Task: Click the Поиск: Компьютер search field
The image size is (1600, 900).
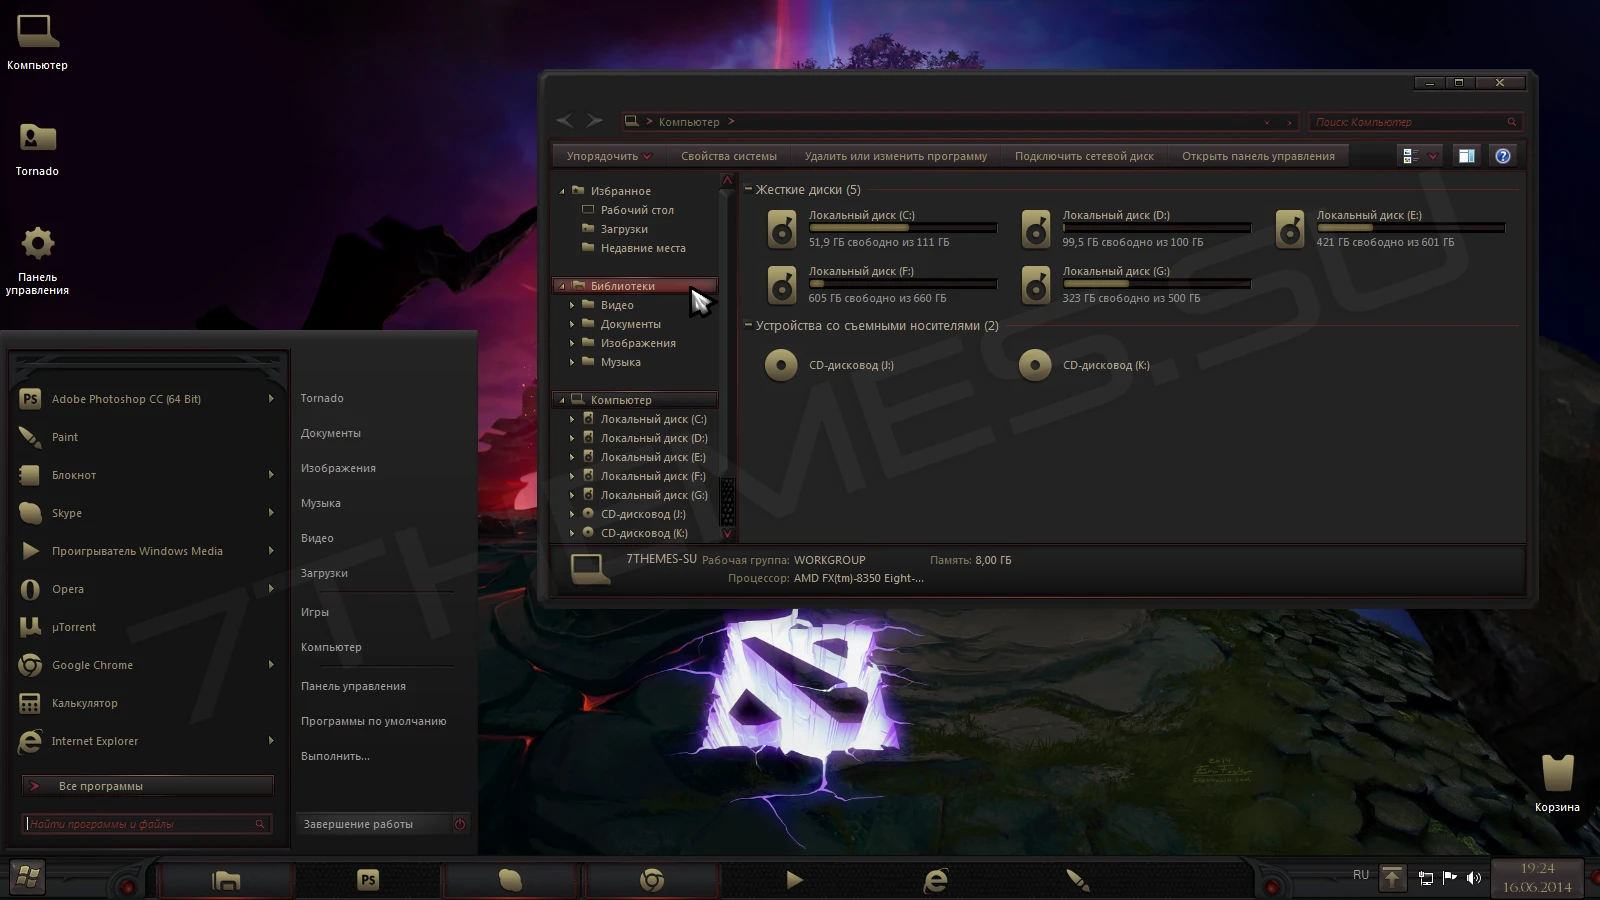Action: (x=1410, y=121)
